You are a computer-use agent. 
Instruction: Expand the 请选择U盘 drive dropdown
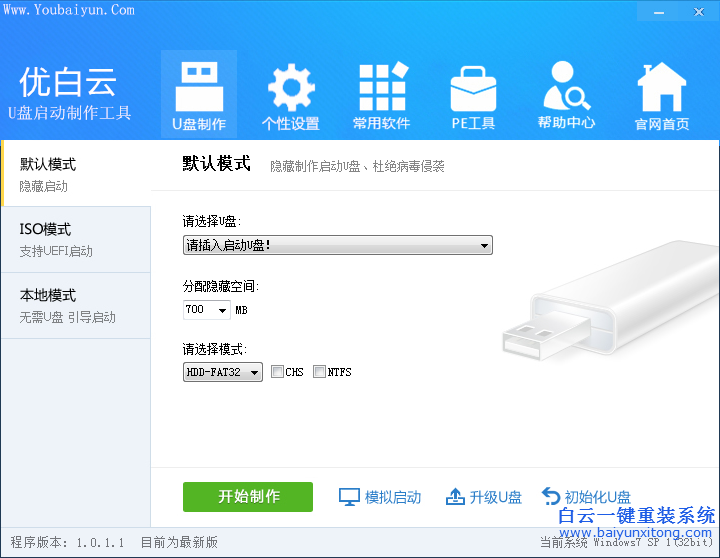pyautogui.click(x=337, y=245)
